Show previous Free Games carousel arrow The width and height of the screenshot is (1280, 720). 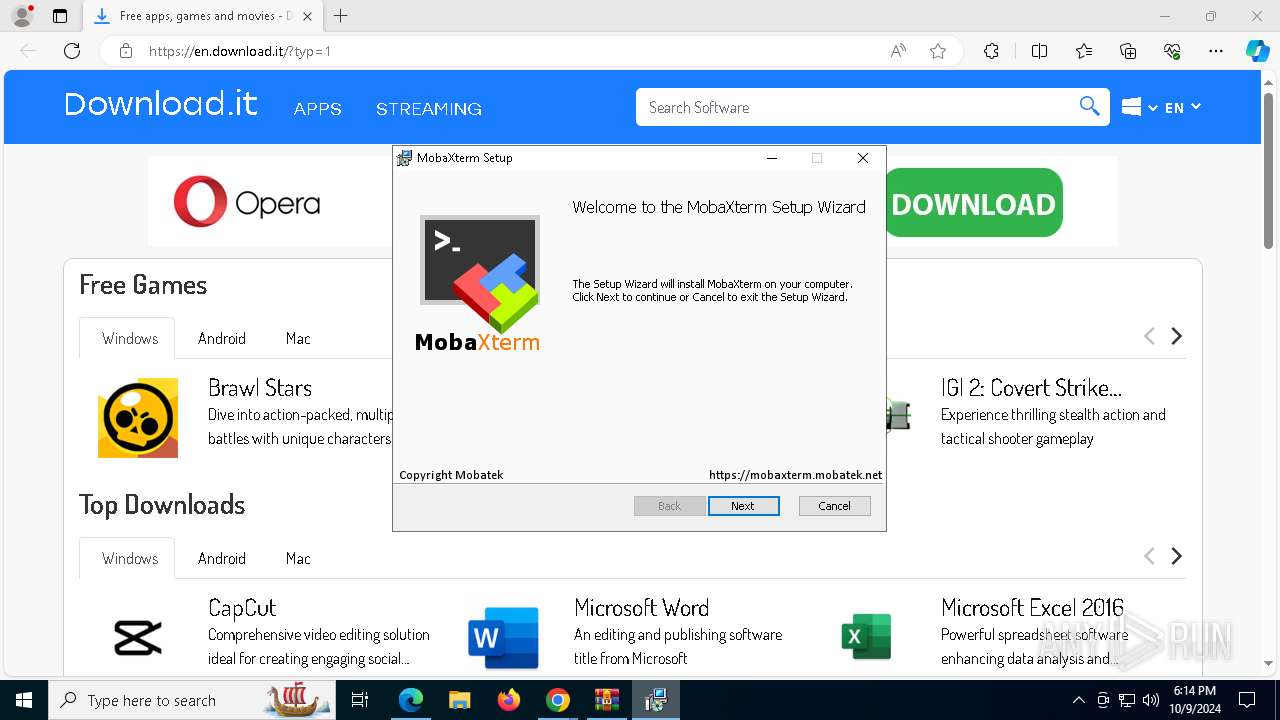[1149, 336]
